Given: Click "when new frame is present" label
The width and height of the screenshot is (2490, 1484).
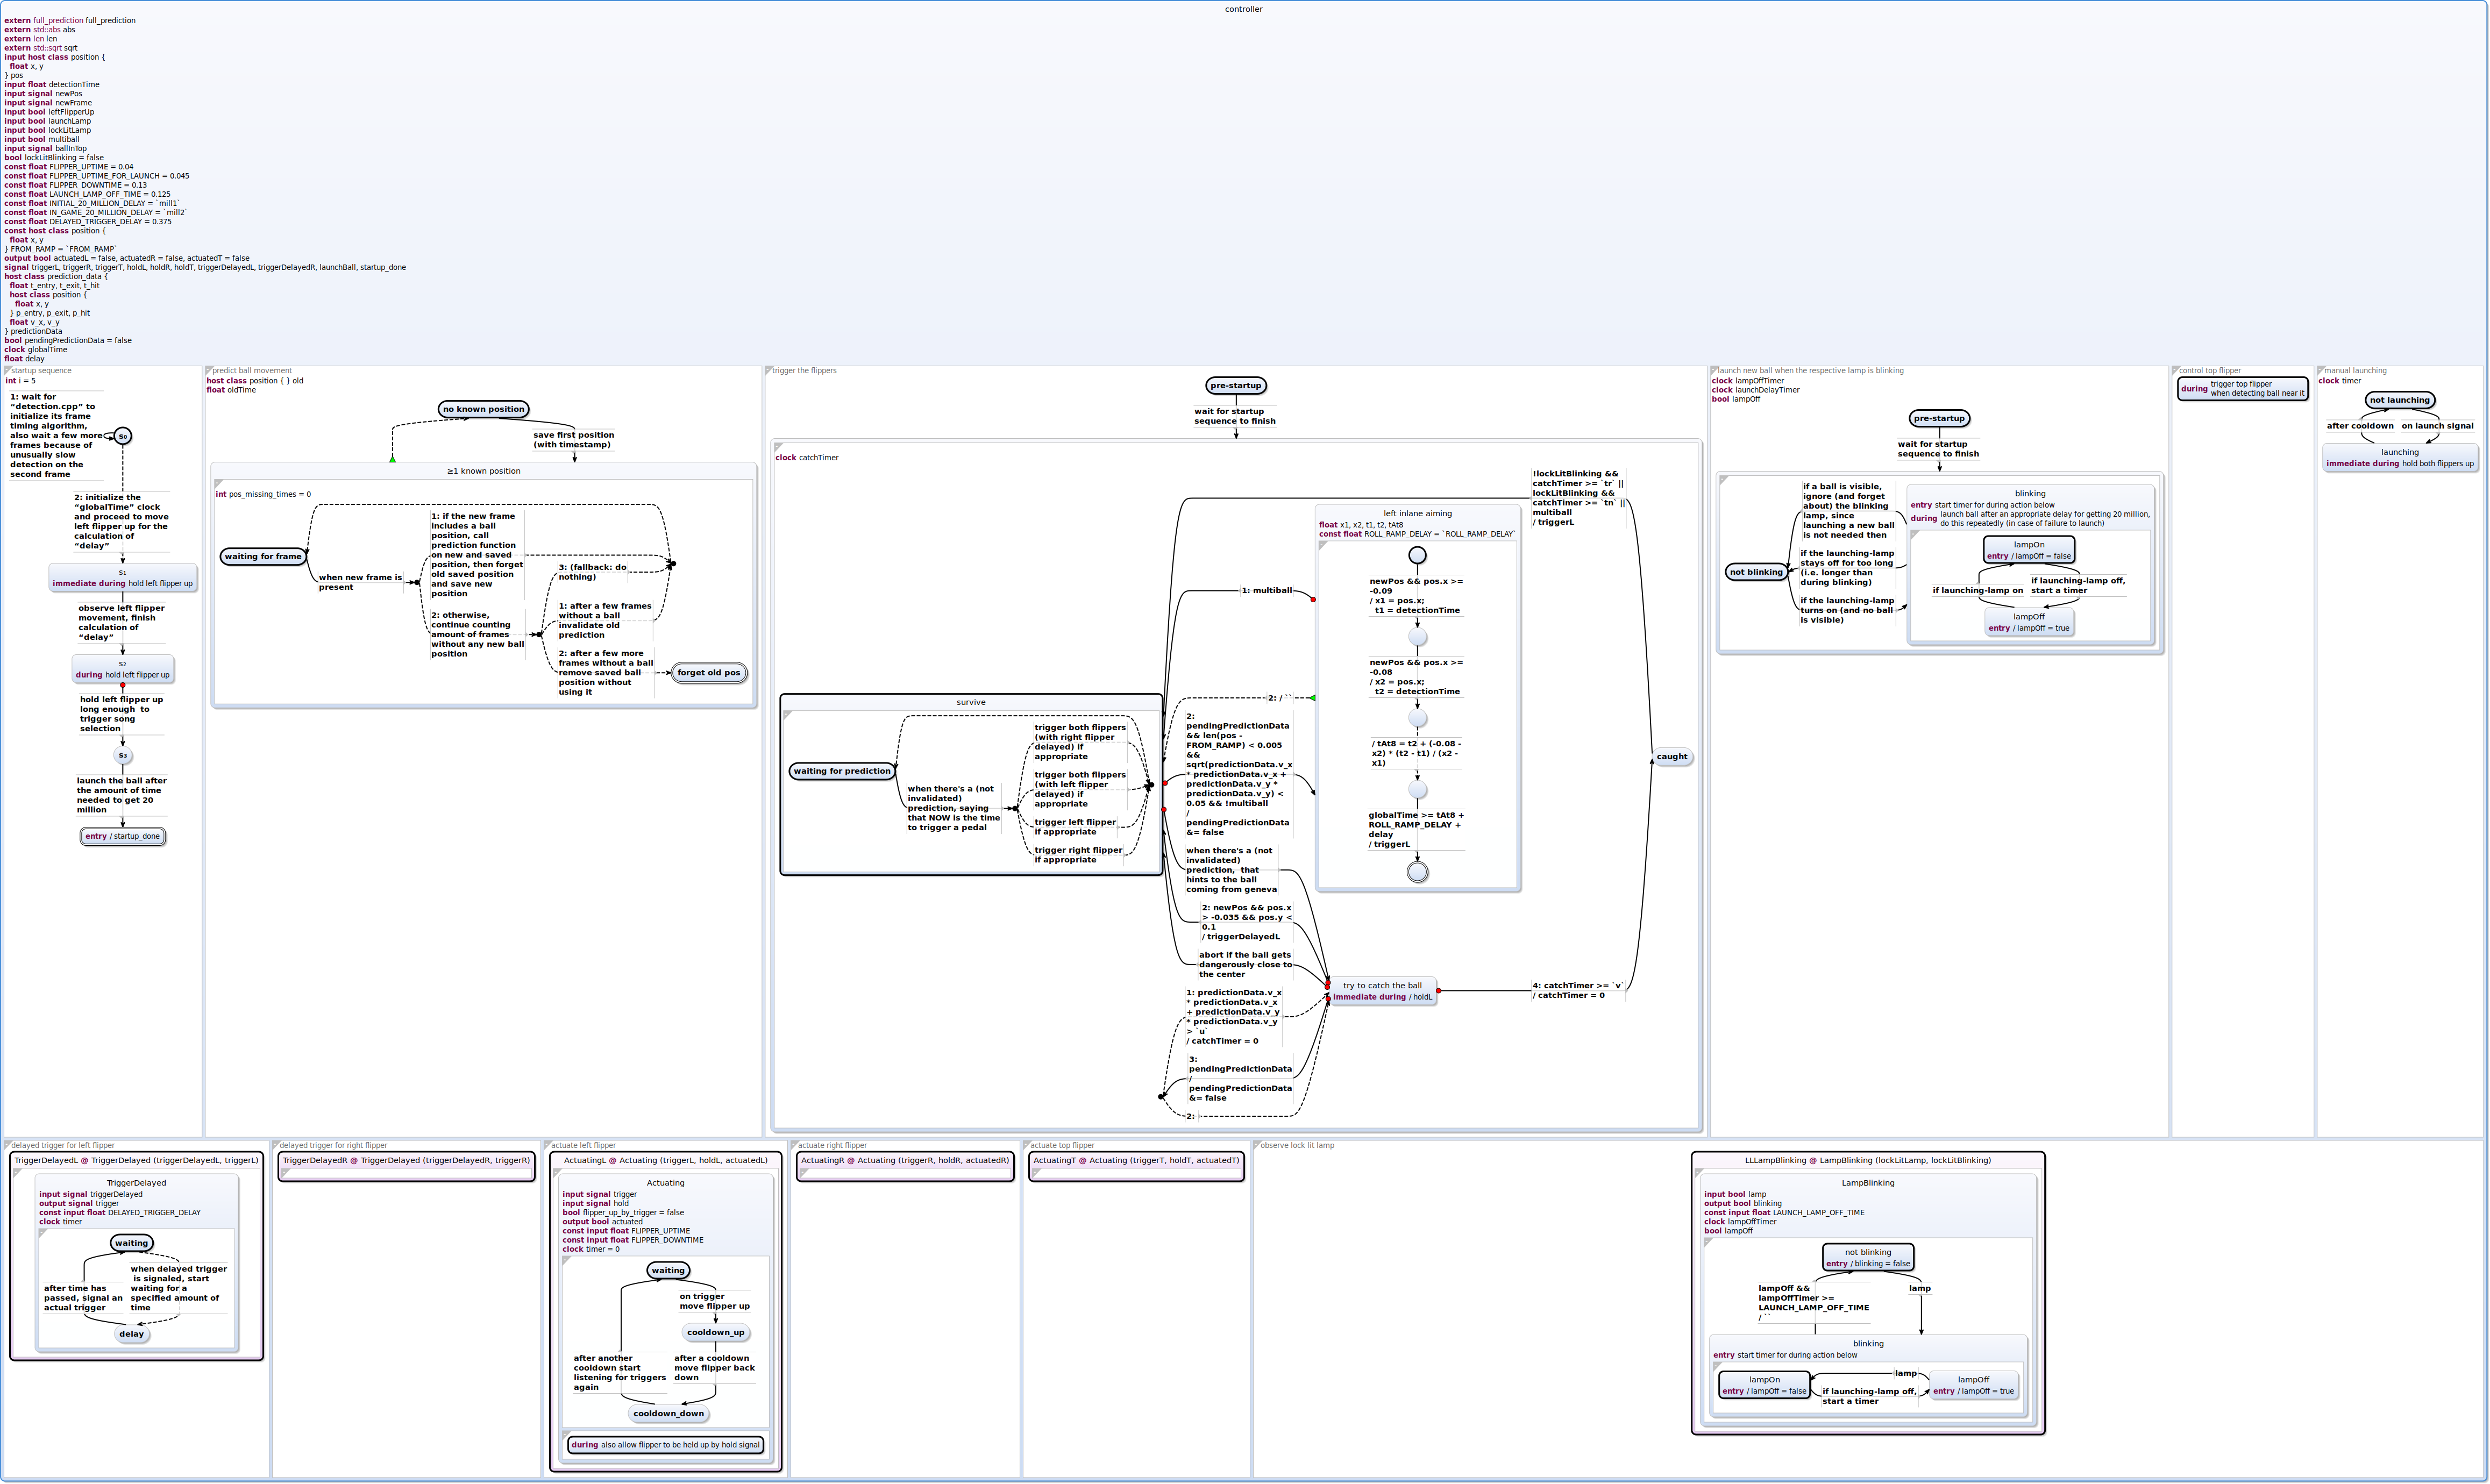Looking at the screenshot, I should (360, 583).
